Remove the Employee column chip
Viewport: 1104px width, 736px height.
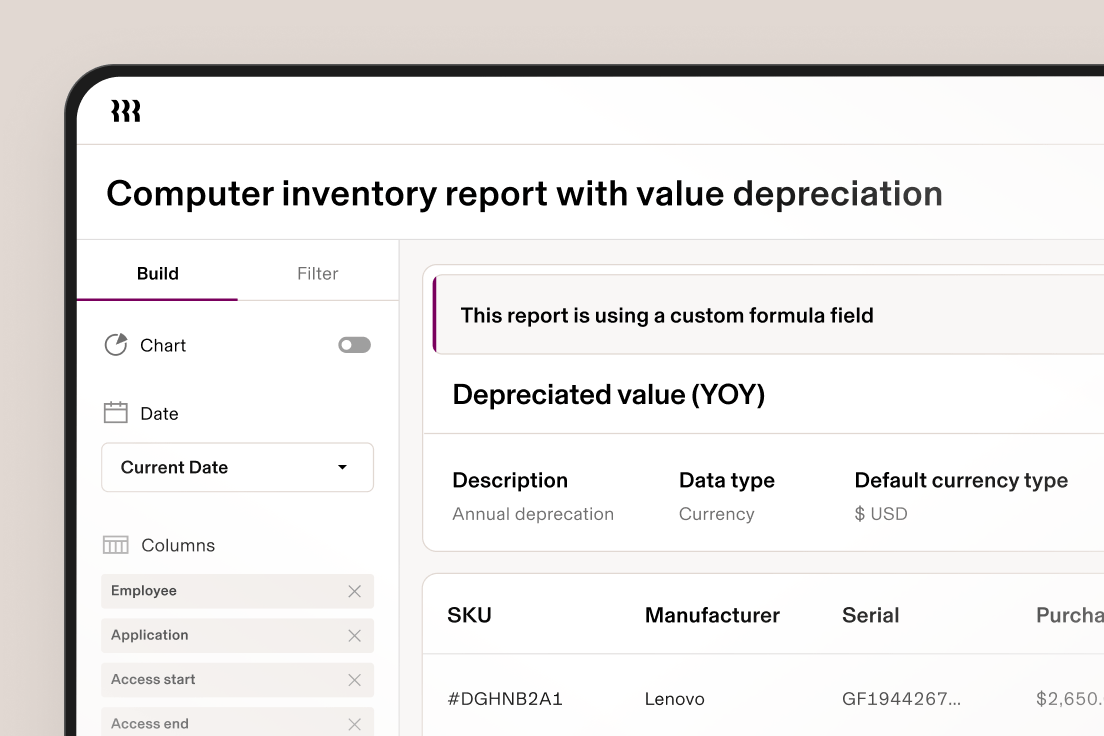point(355,591)
